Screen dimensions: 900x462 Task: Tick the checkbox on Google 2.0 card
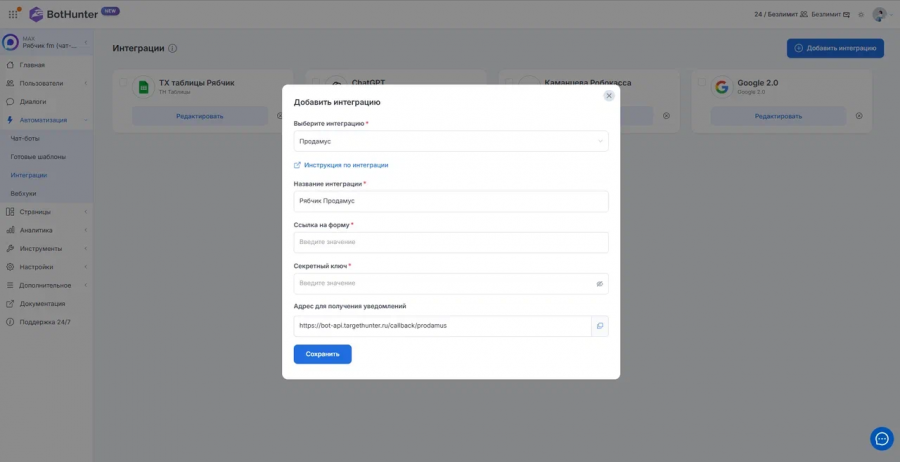click(701, 82)
